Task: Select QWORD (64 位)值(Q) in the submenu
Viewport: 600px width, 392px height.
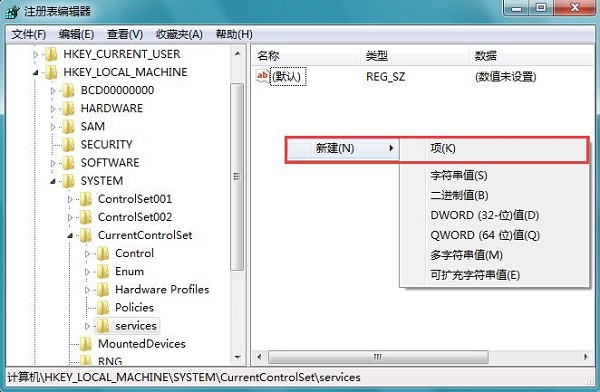Action: pyautogui.click(x=494, y=235)
